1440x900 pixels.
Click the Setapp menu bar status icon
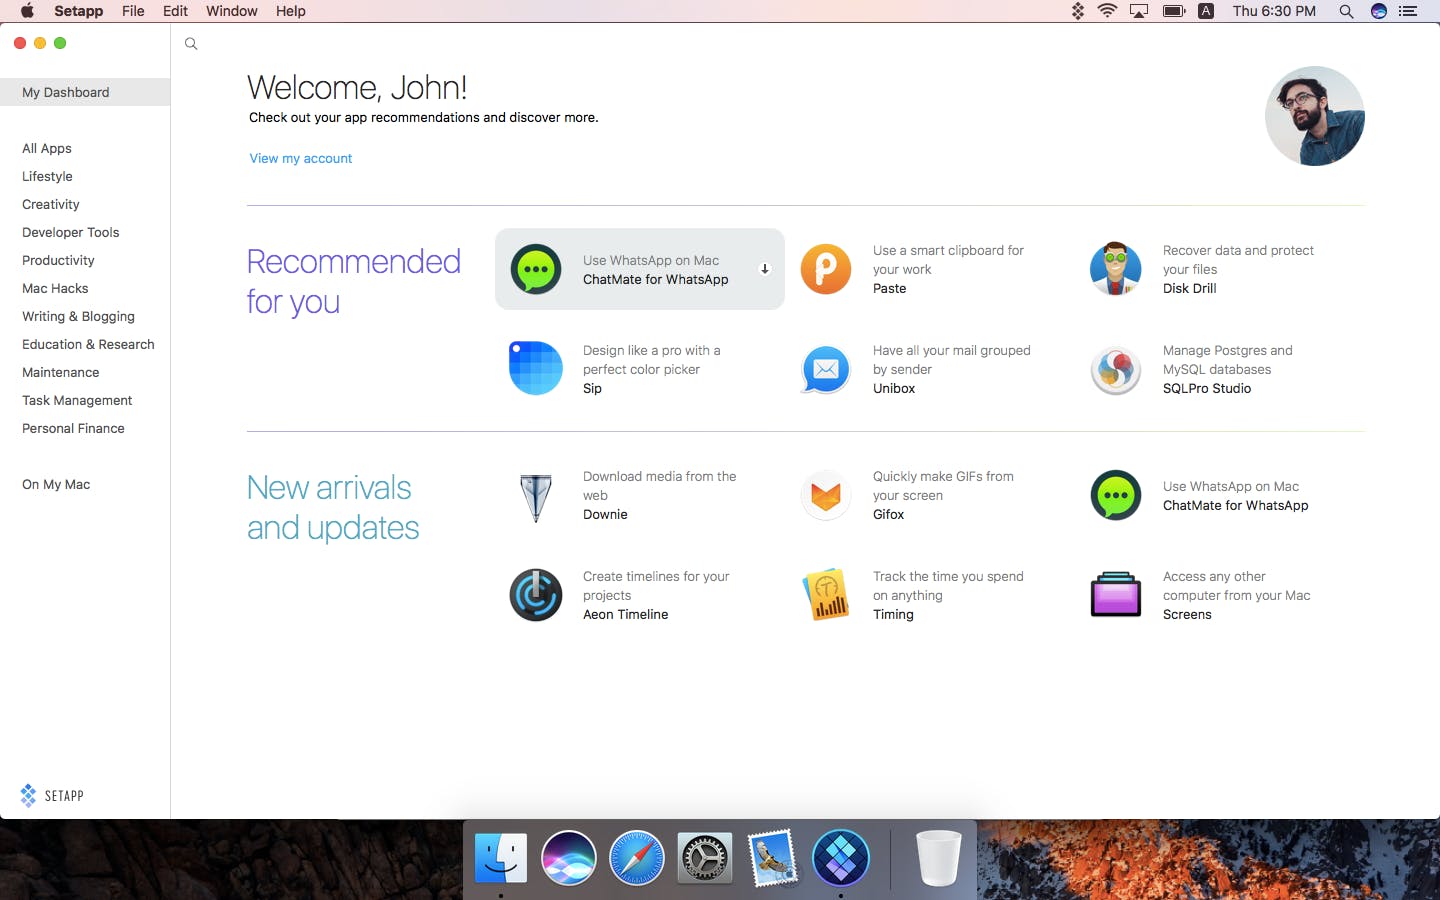pos(1078,11)
